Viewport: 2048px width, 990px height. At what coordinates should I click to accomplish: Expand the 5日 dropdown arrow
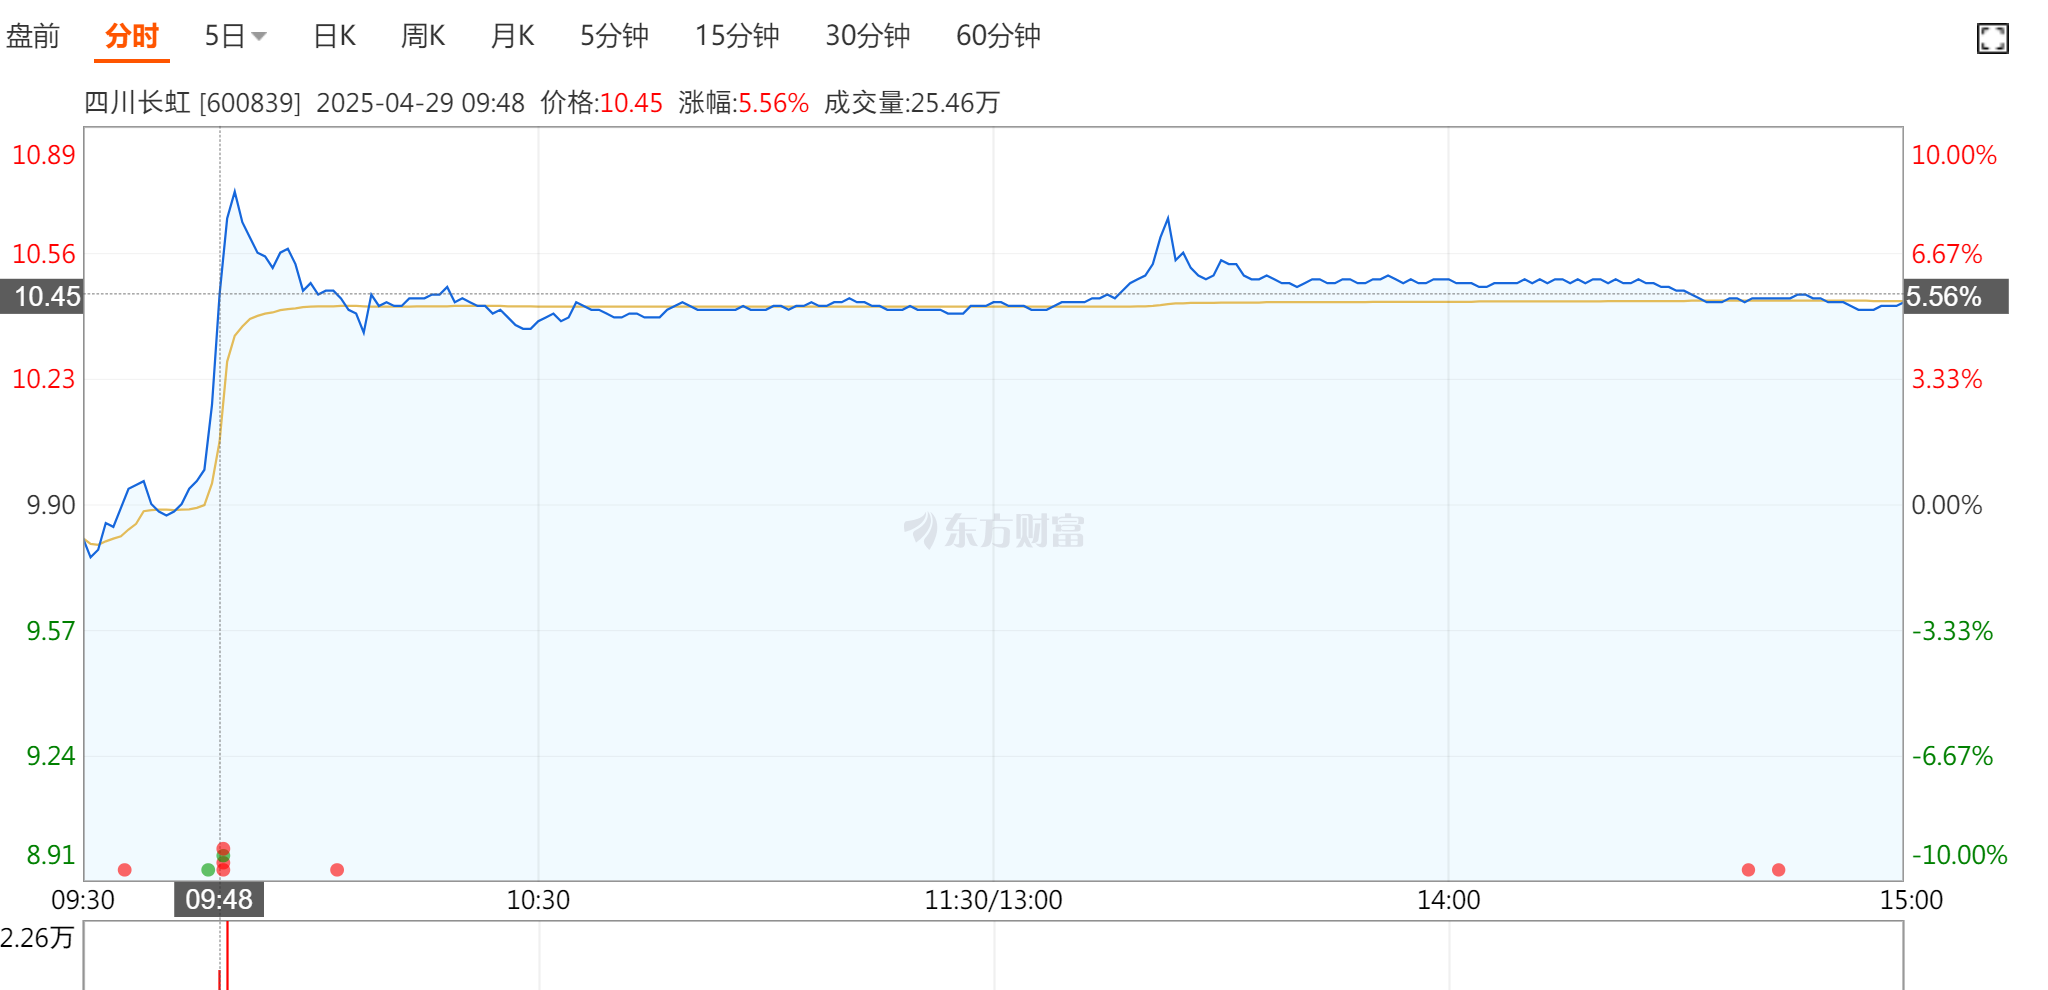[x=259, y=37]
